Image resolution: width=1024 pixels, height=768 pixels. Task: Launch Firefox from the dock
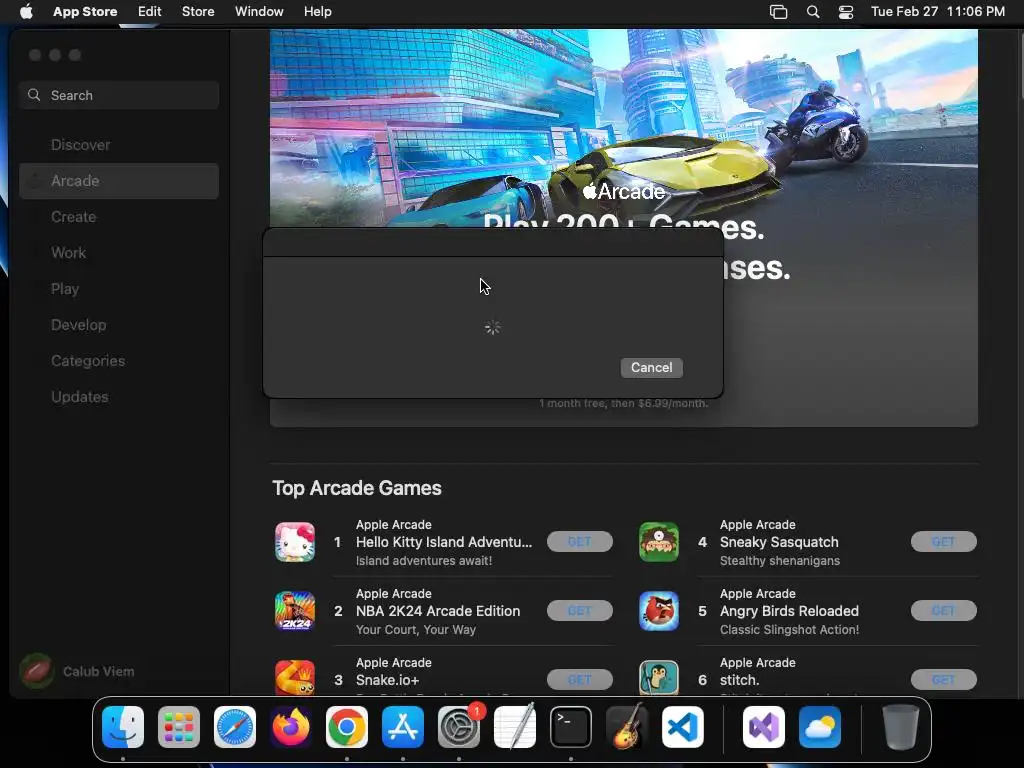(x=291, y=727)
